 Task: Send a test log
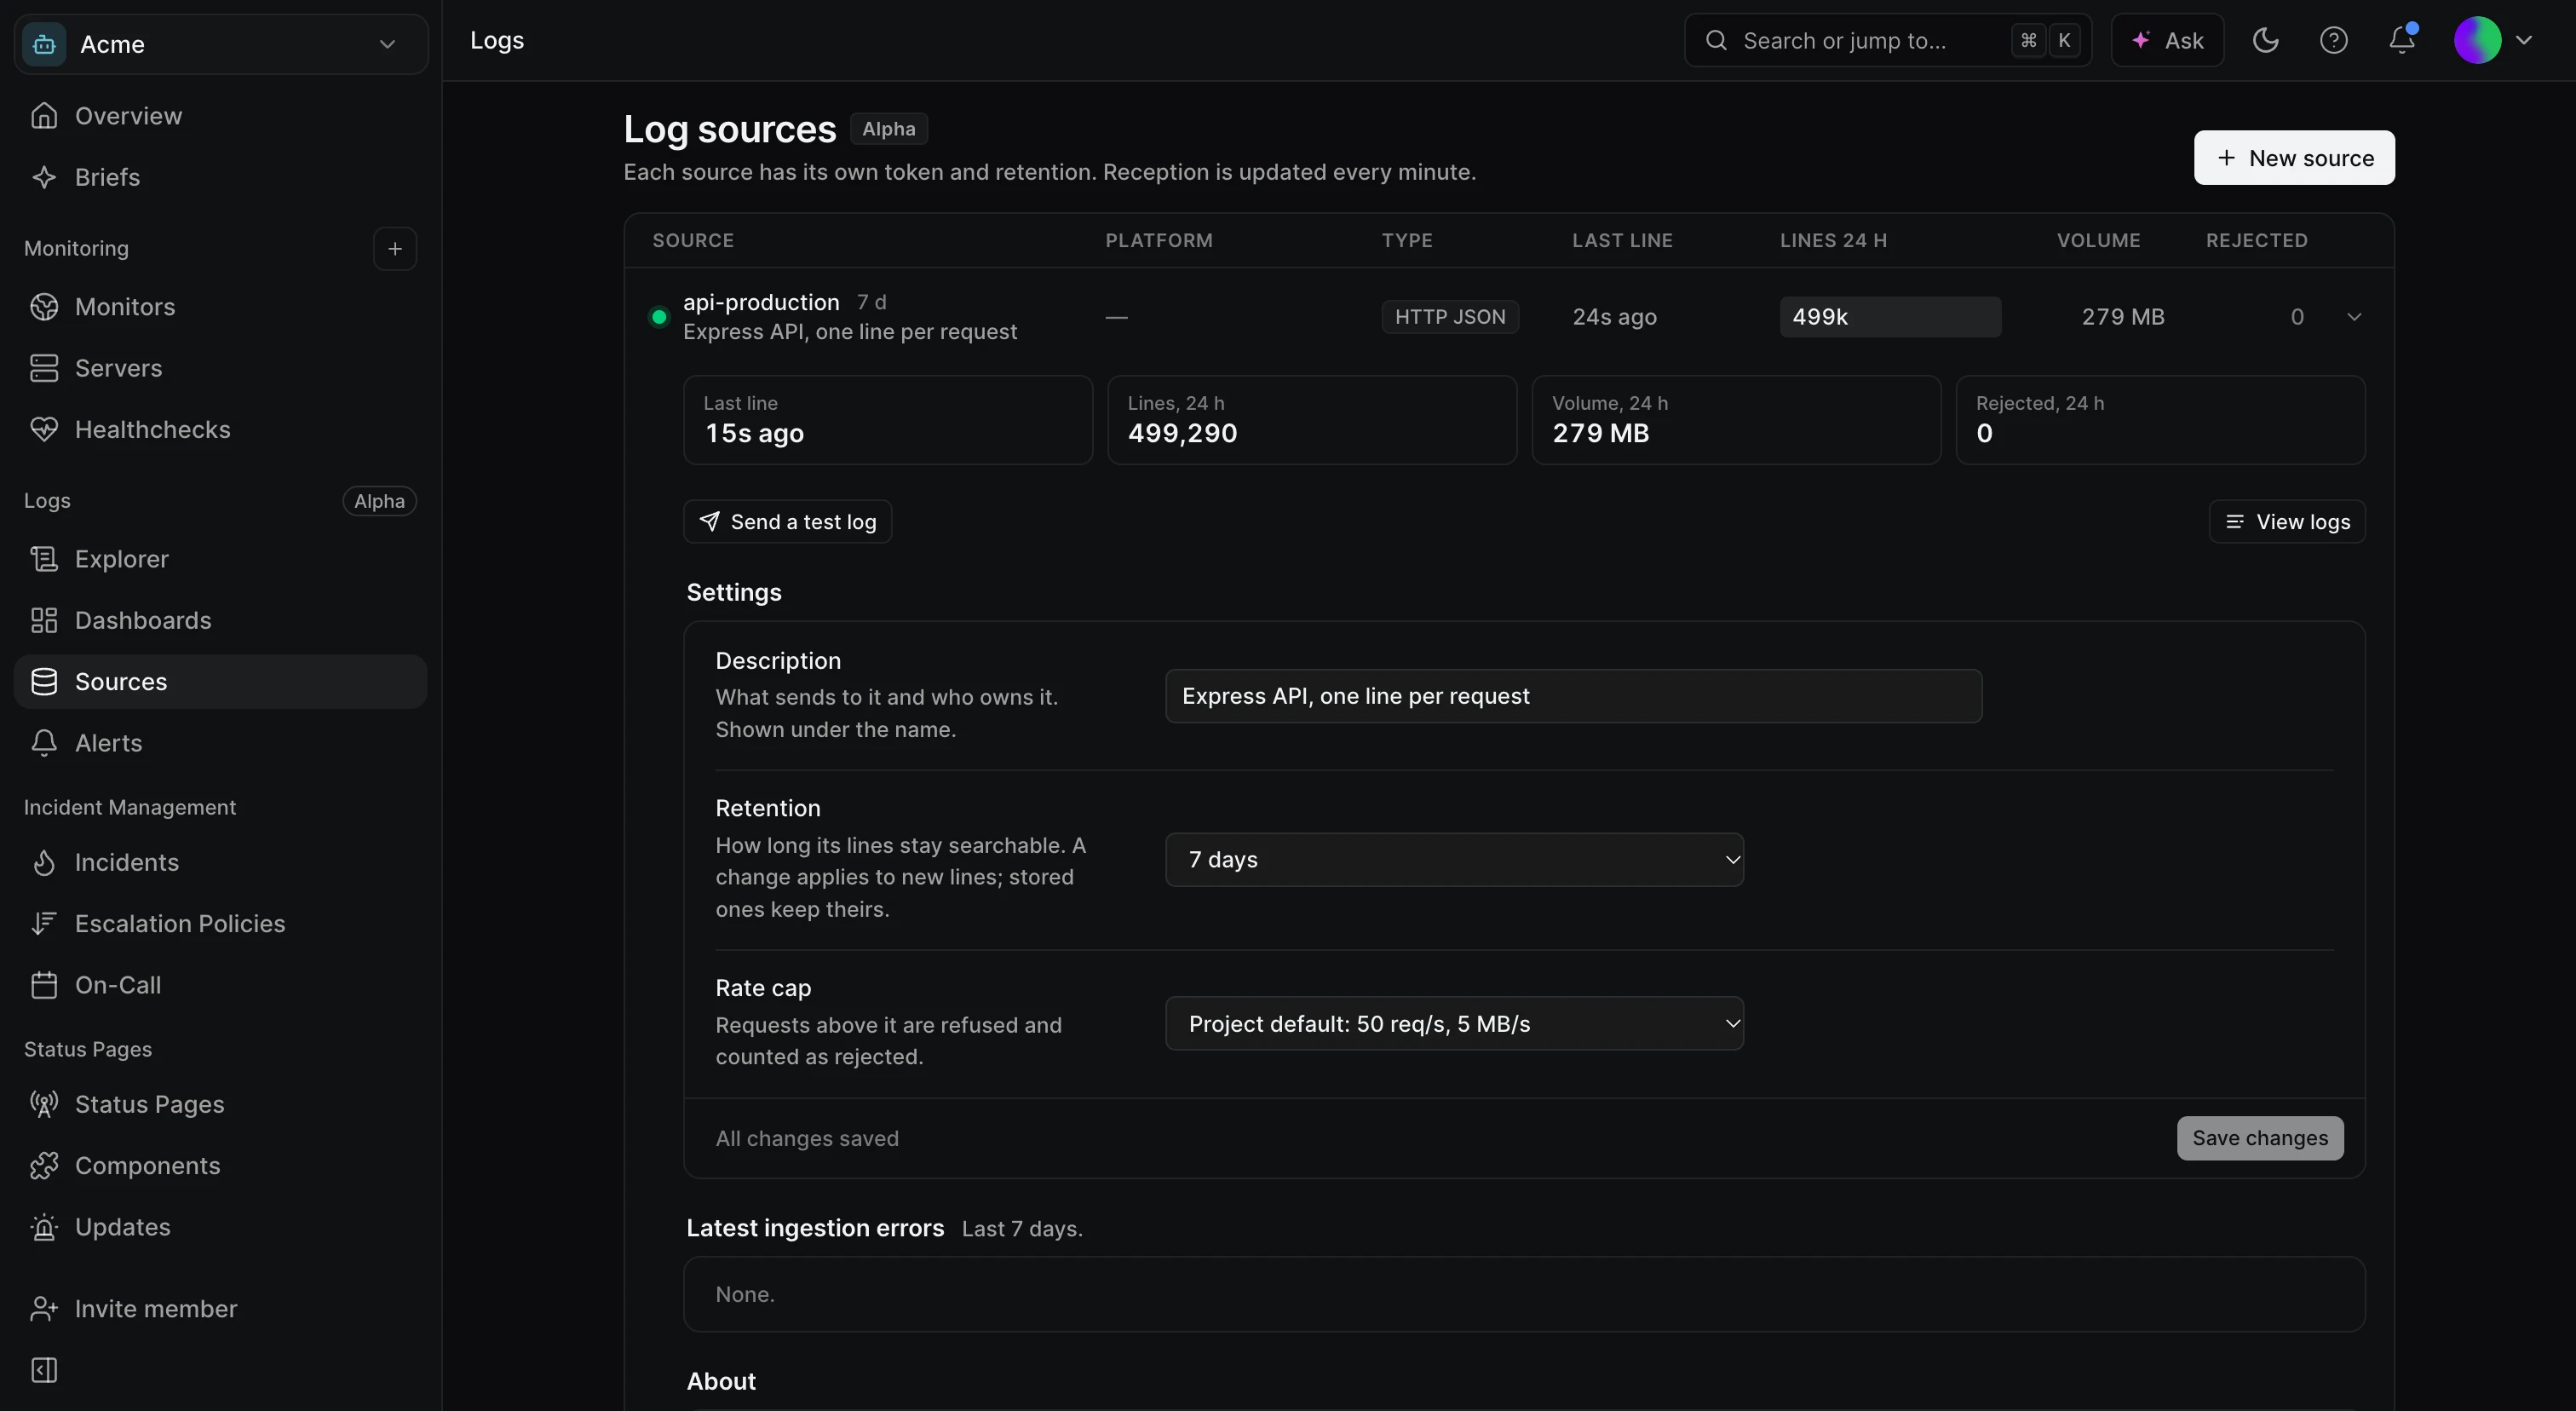pyautogui.click(x=788, y=522)
